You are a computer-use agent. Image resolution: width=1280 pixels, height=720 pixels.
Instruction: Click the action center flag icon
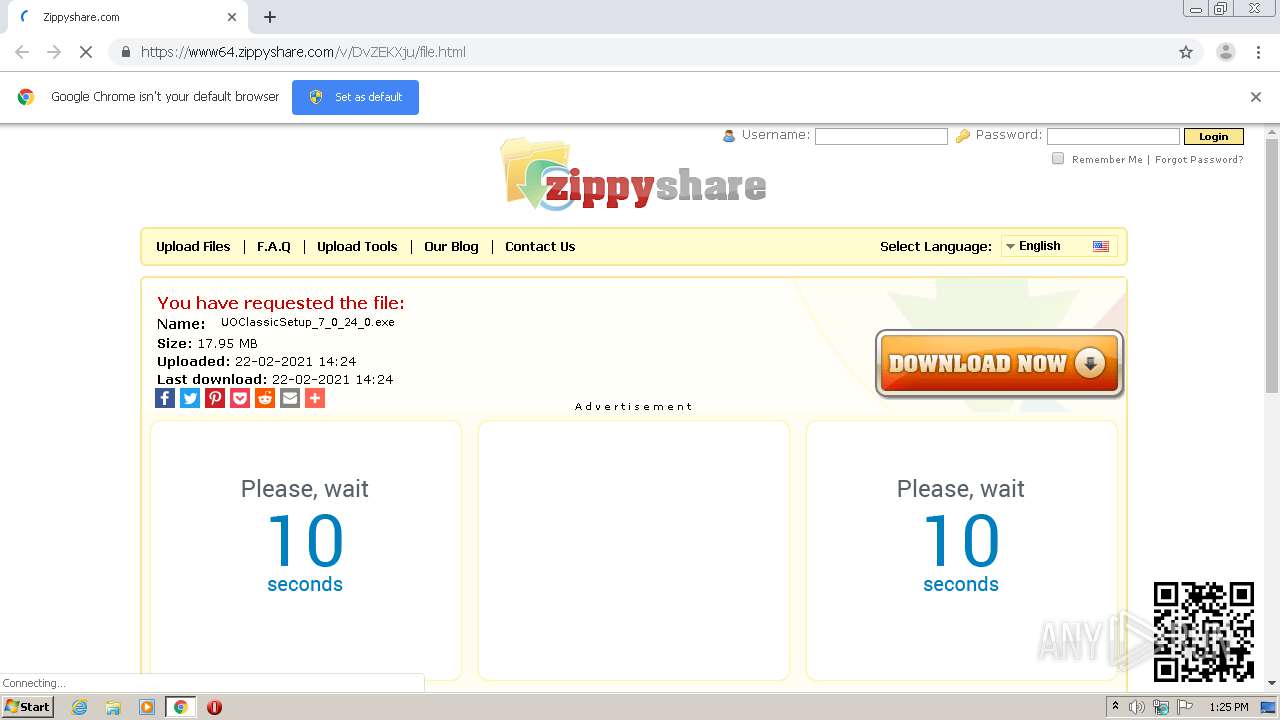point(1183,707)
